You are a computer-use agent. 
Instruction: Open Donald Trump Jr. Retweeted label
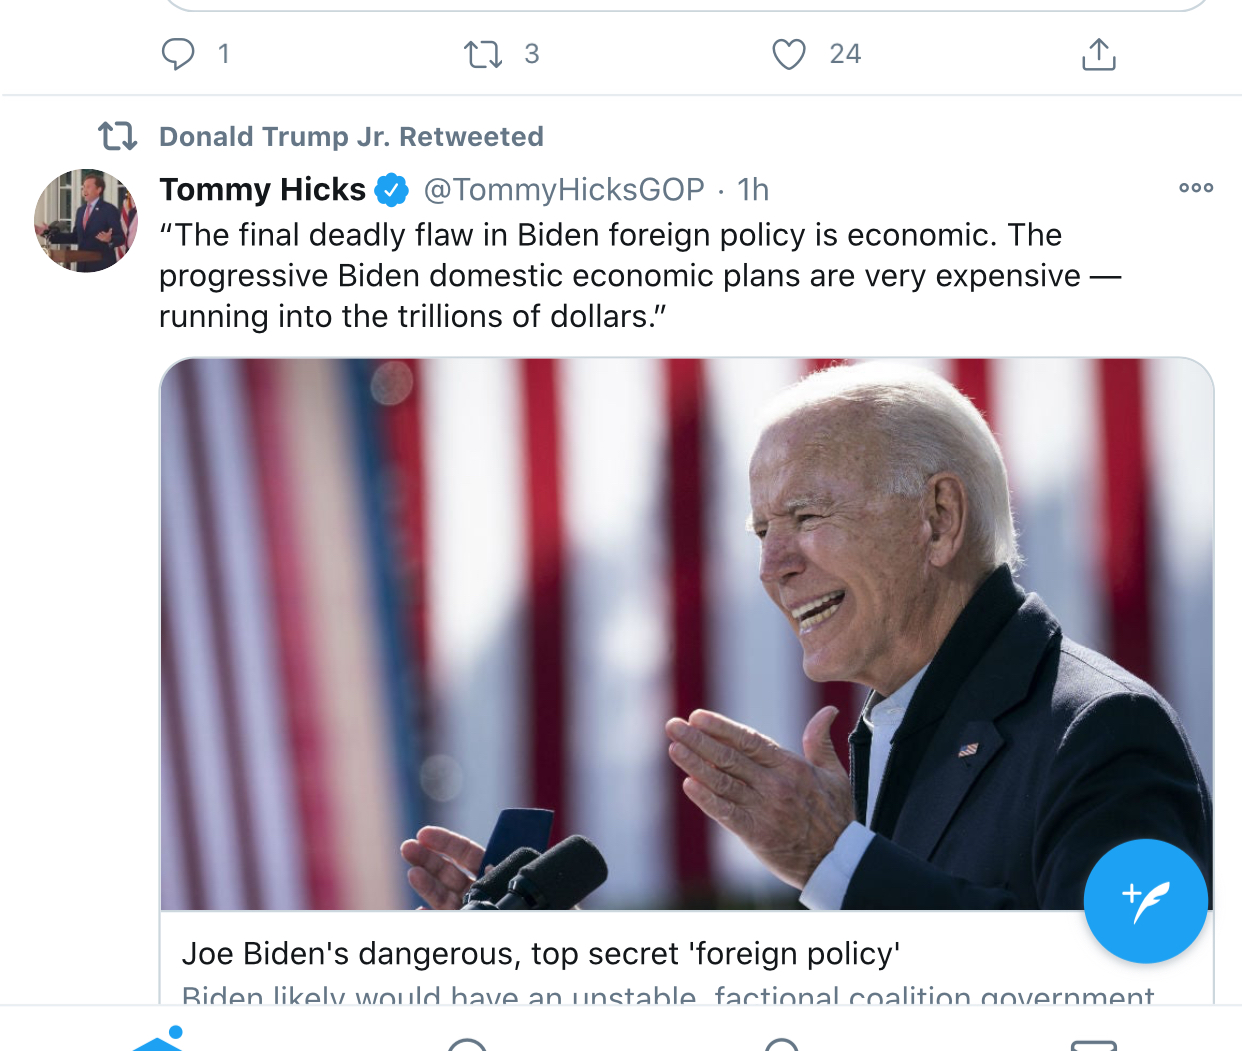tap(351, 136)
